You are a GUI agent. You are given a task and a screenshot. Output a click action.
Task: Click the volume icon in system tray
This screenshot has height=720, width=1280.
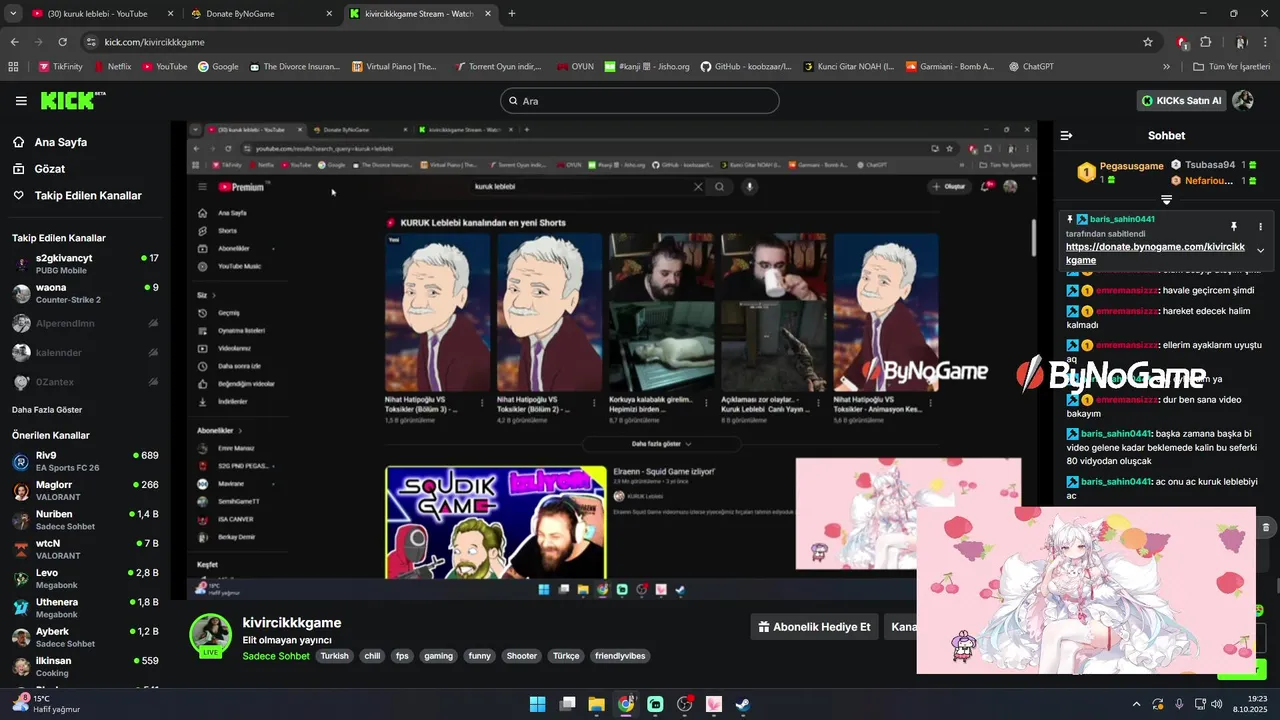pos(1216,704)
